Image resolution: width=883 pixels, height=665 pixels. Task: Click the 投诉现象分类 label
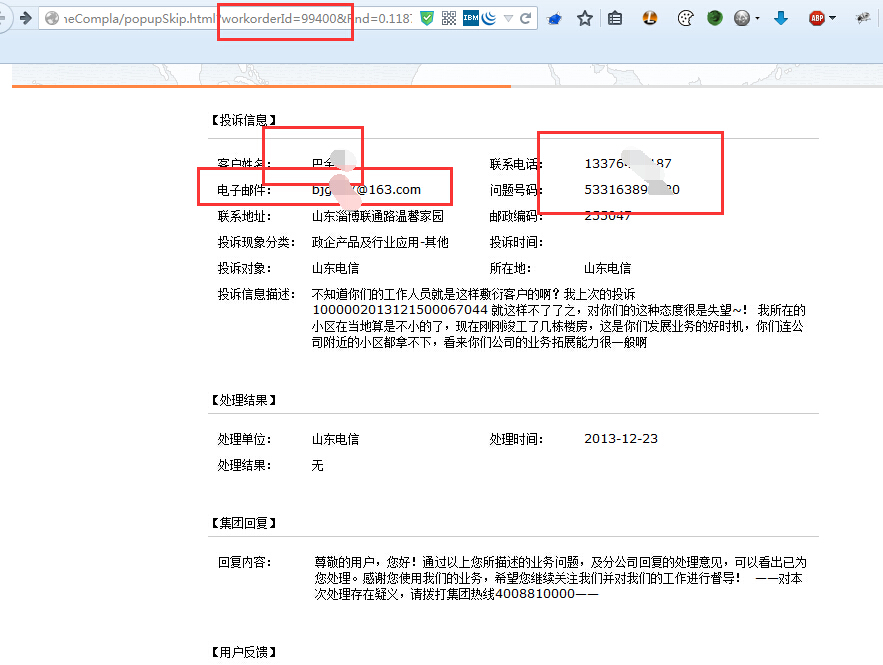pyautogui.click(x=256, y=242)
